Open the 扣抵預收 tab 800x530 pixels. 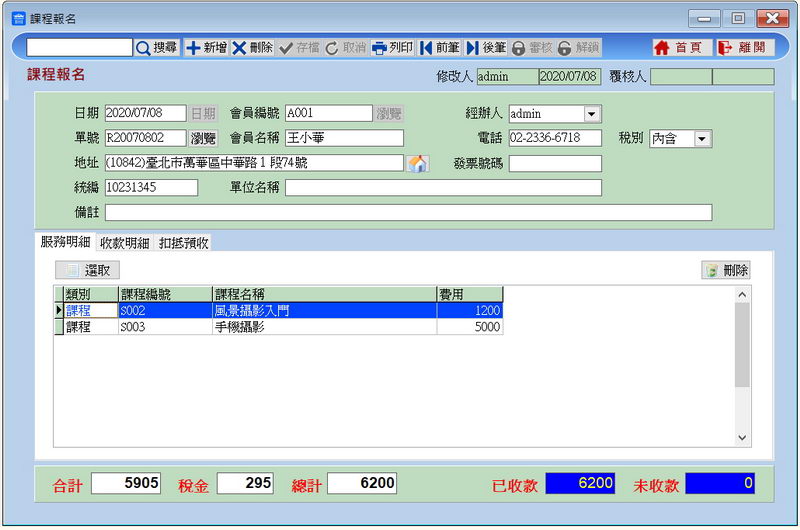(183, 243)
